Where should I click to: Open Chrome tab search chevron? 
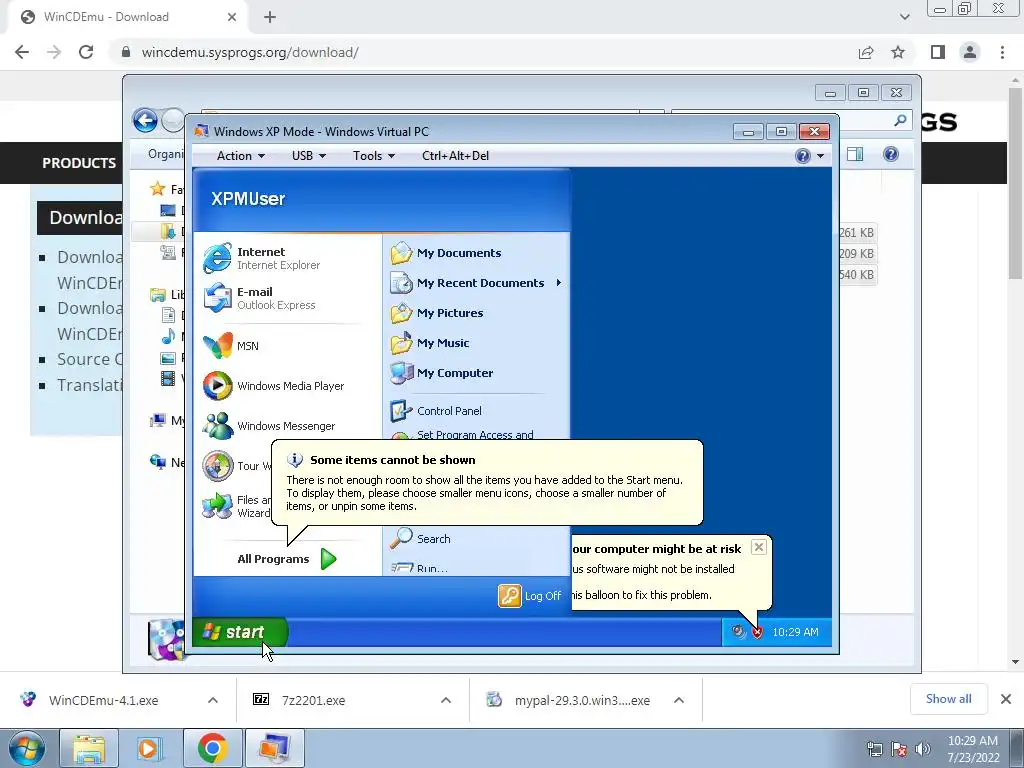point(904,17)
